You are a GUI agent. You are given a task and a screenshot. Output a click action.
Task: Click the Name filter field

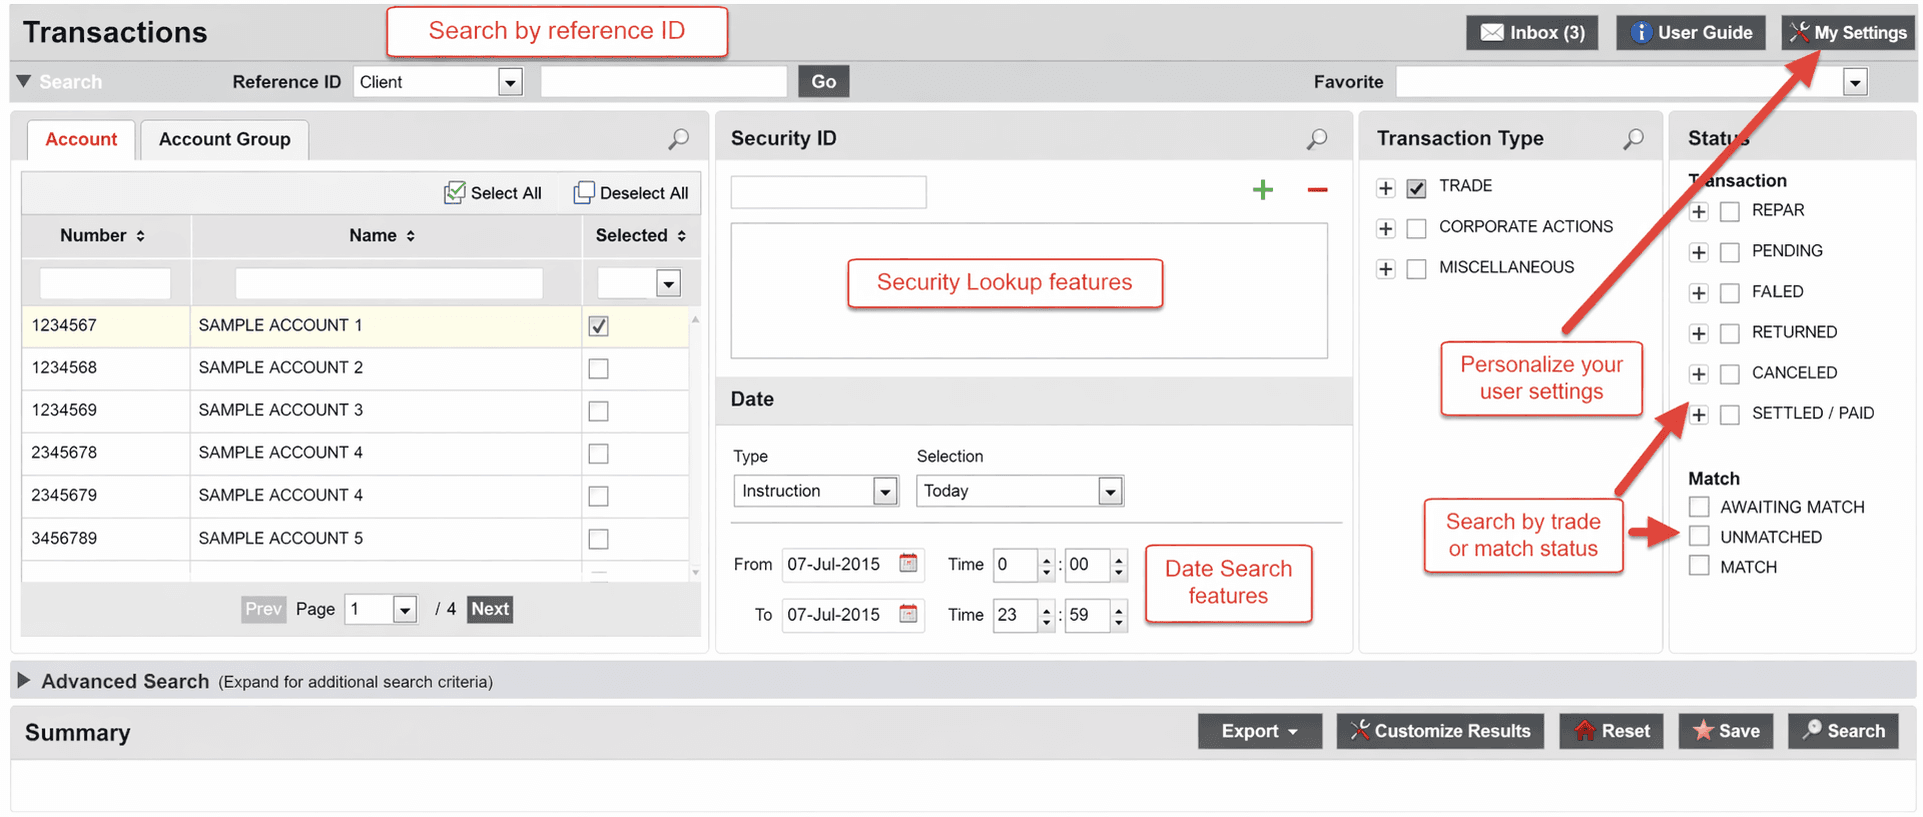click(389, 283)
